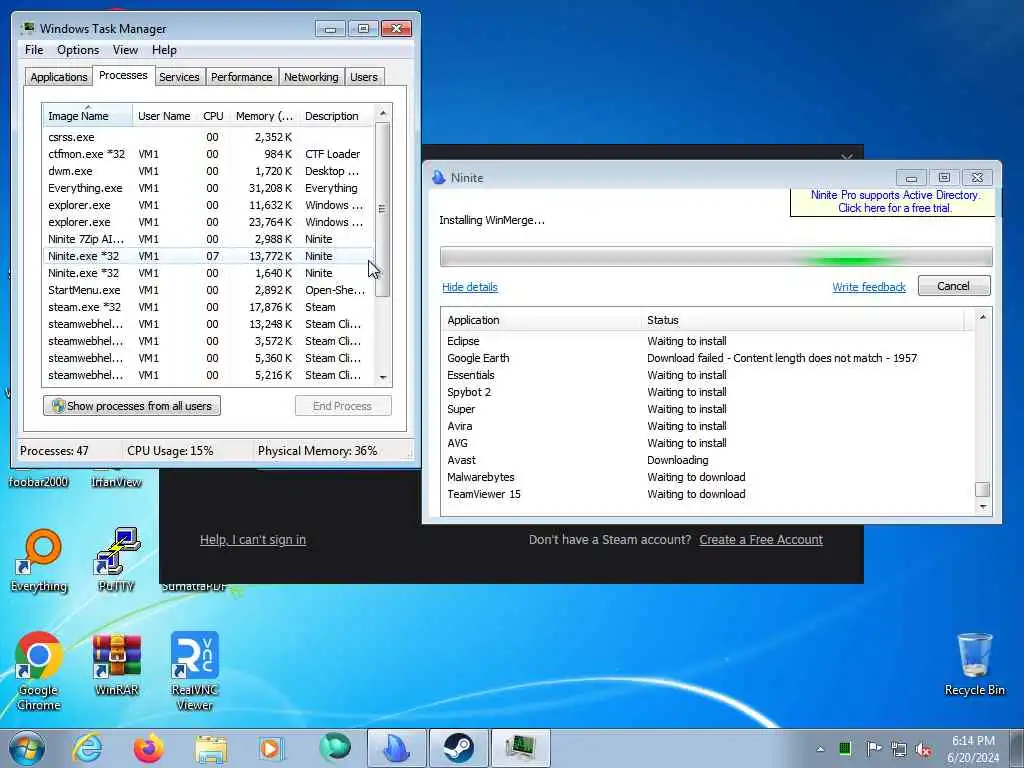
Task: Sort Ninite list by Application column
Action: coord(543,320)
